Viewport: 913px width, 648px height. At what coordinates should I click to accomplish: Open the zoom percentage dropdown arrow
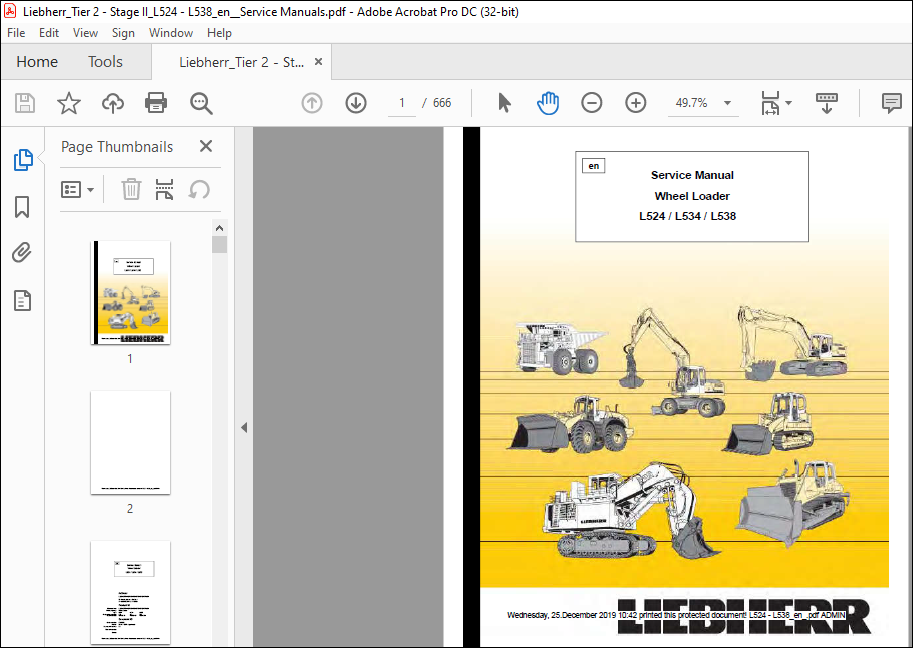727,103
